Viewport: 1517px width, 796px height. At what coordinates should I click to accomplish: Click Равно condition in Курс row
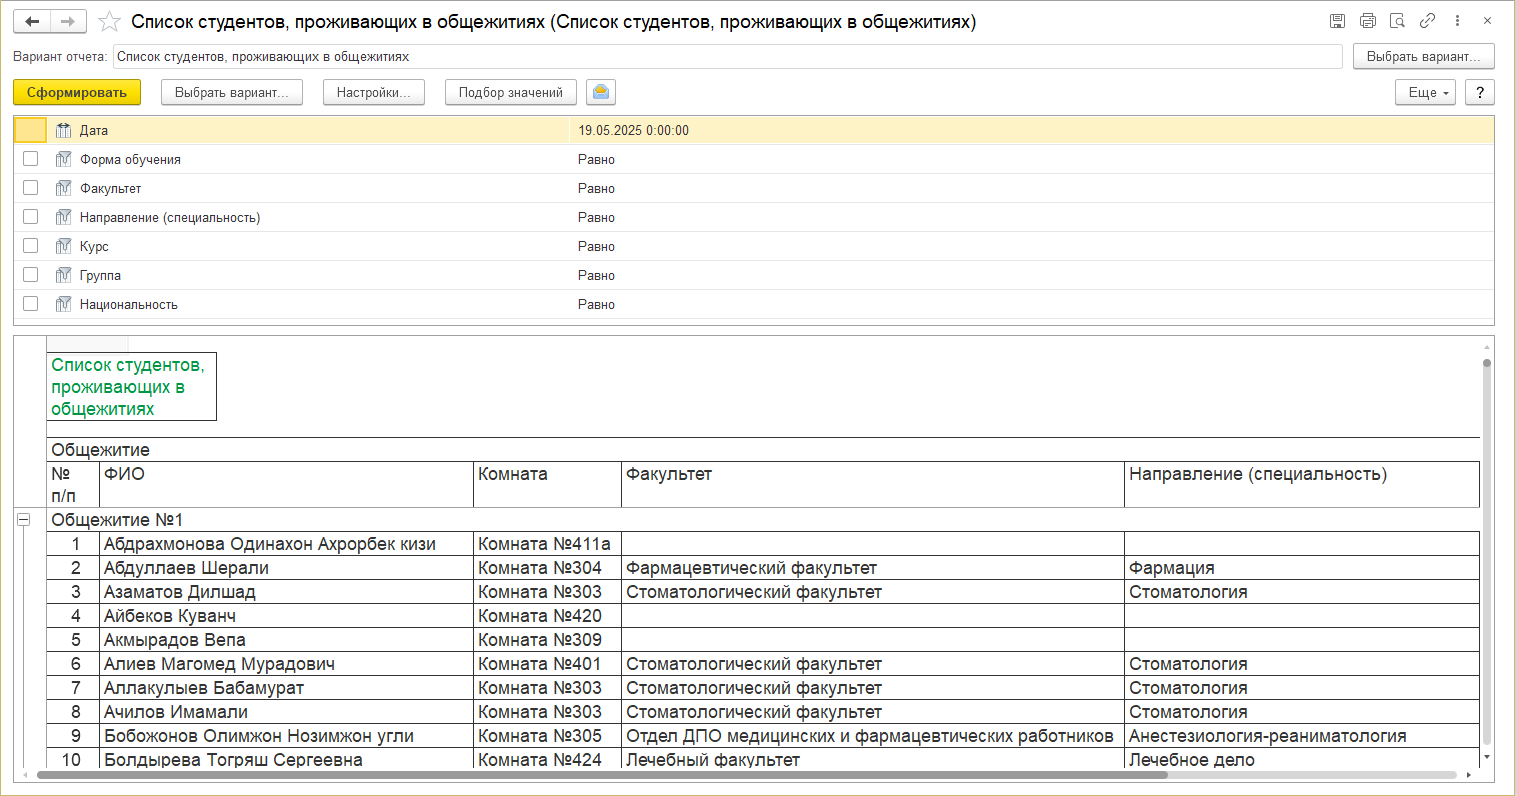pyautogui.click(x=596, y=246)
